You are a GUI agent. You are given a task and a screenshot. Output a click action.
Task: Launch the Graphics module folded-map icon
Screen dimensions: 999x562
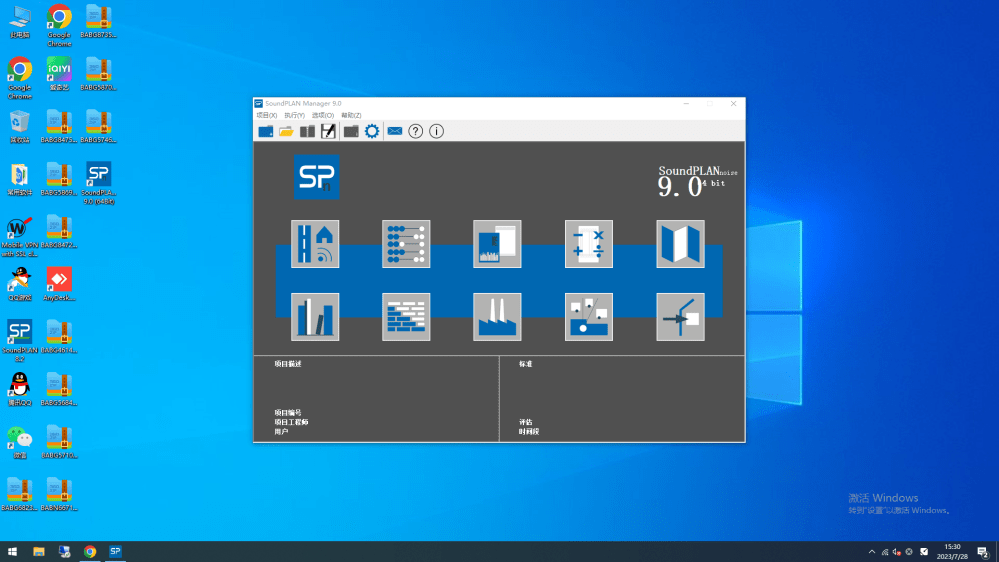point(680,244)
